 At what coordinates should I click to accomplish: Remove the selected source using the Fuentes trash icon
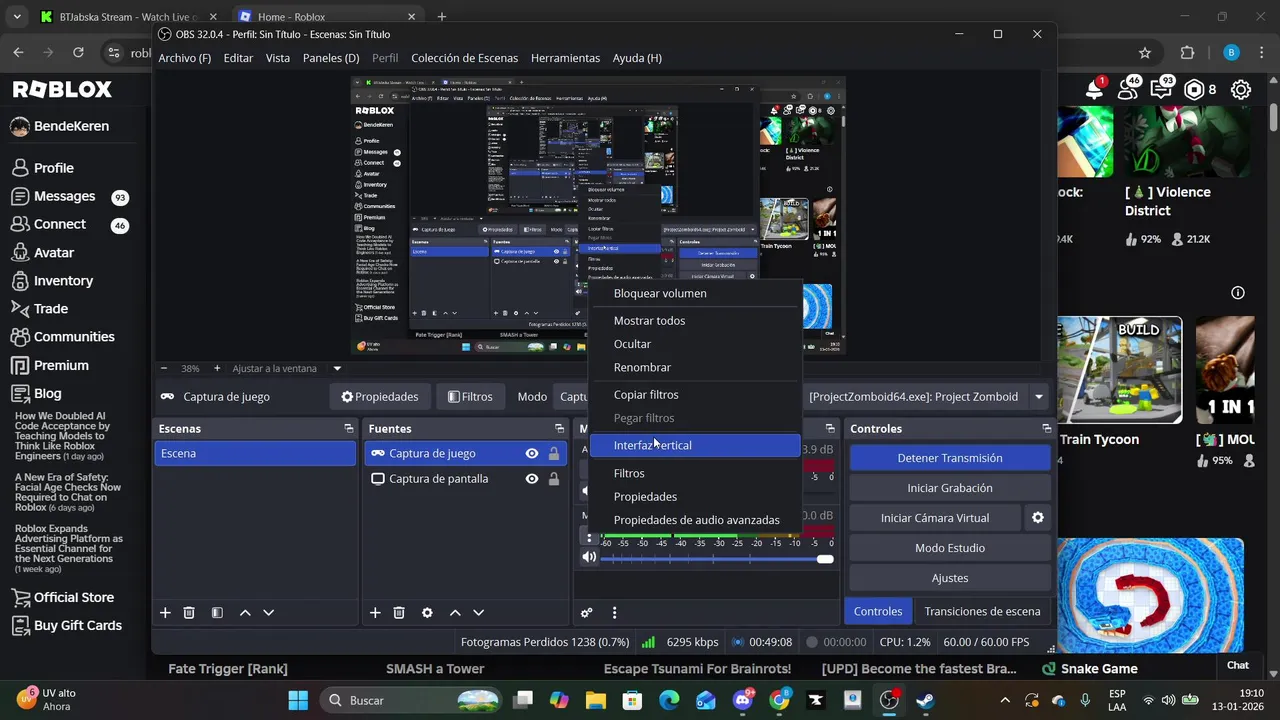click(x=399, y=613)
